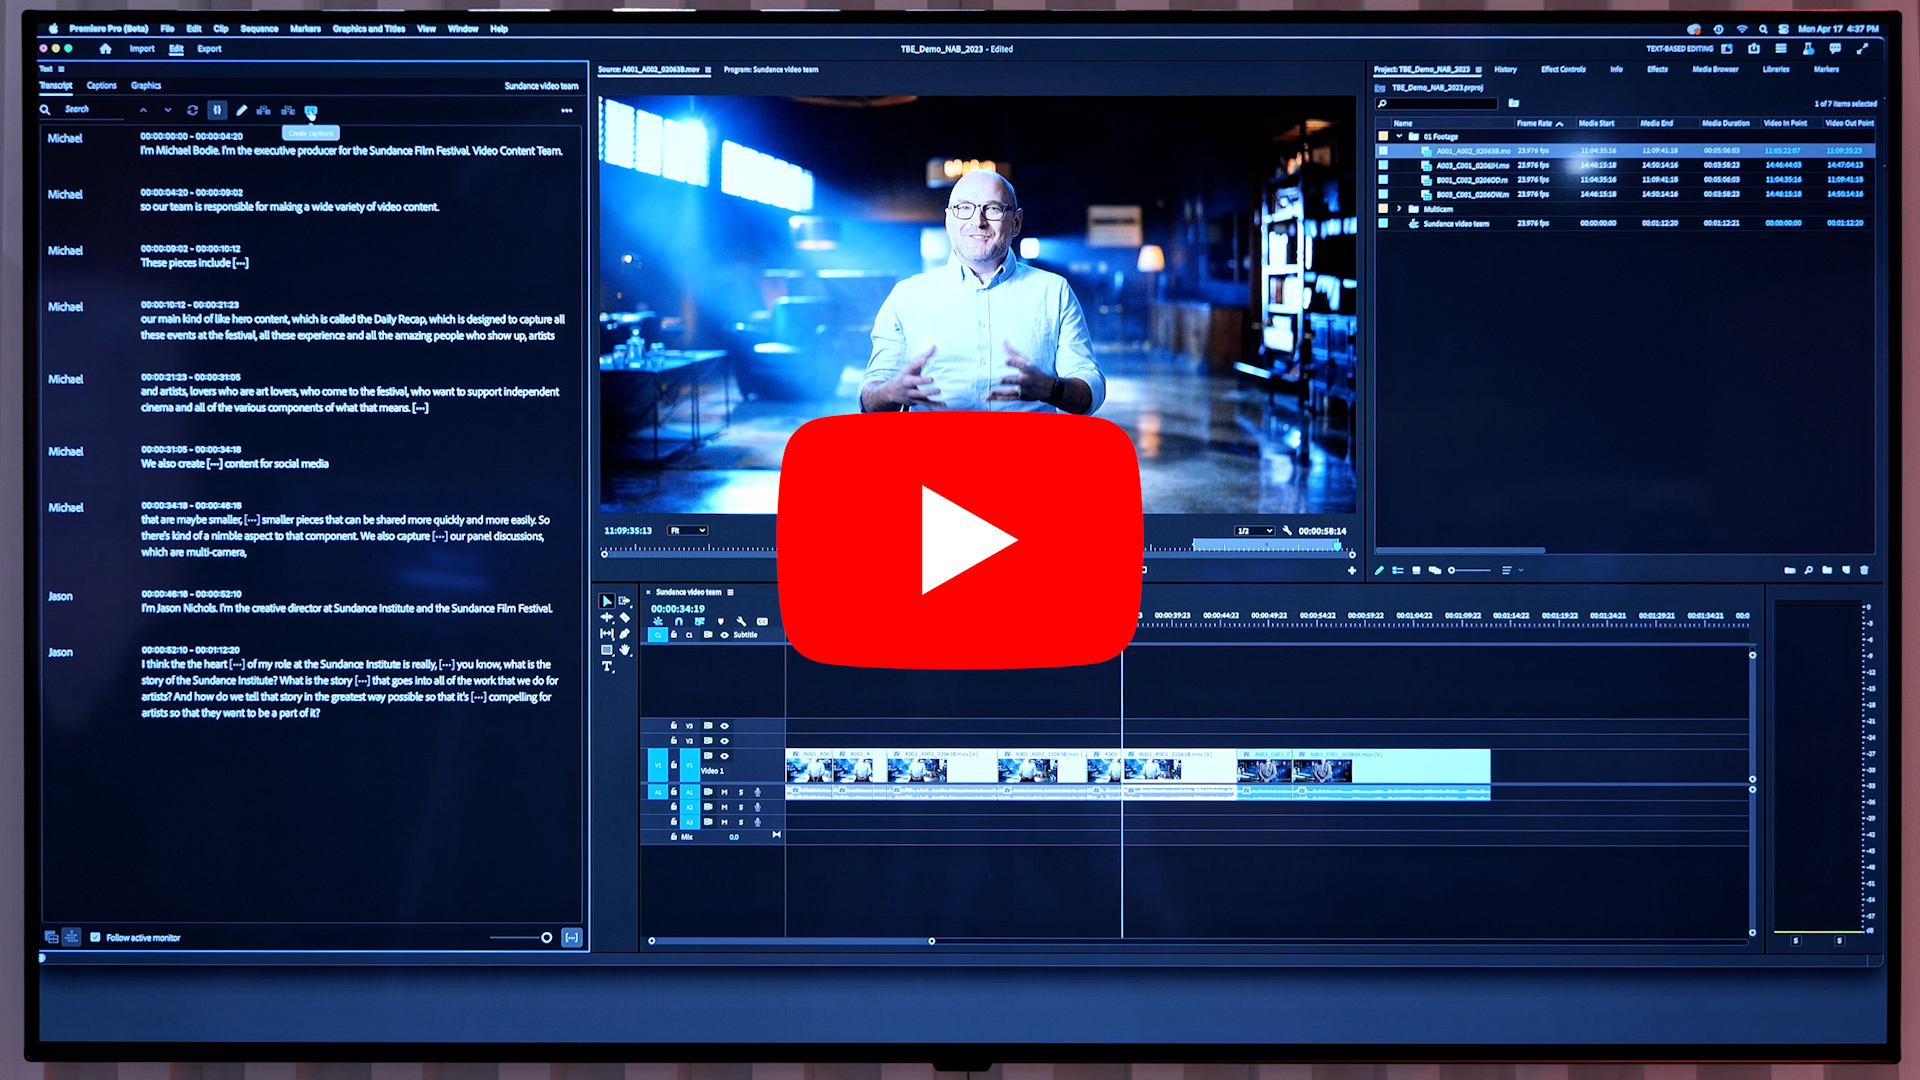The width and height of the screenshot is (1920, 1080).
Task: Click the pencil edit icon in the transcript toolbar
Action: point(241,110)
